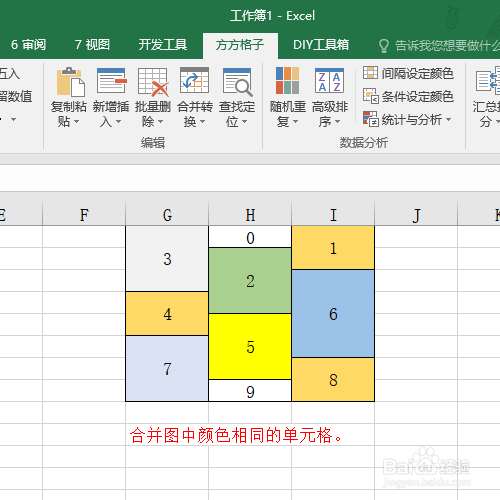Select the orange cell containing 1
500x500 pixels.
(333, 248)
